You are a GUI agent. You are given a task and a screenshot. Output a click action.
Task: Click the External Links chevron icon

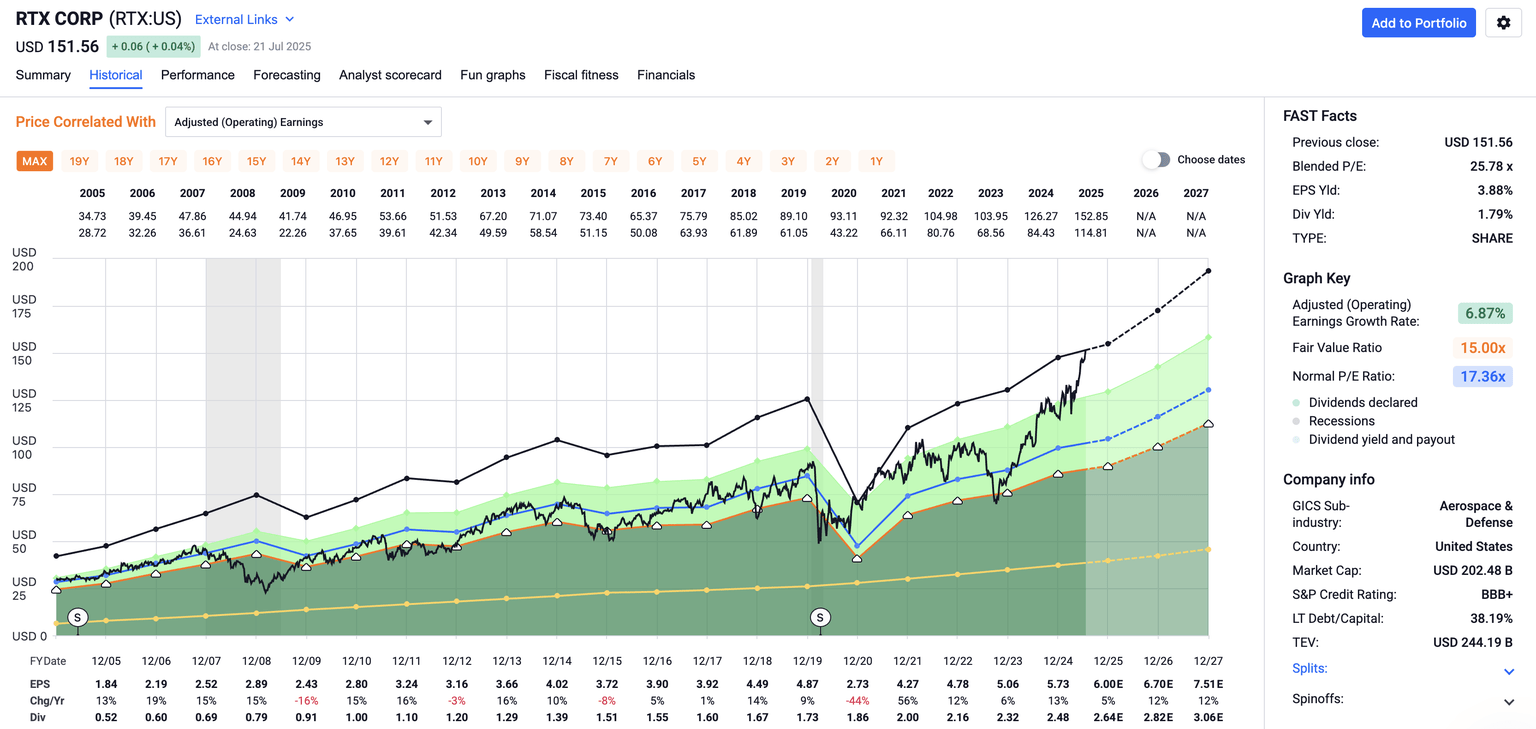tap(290, 19)
